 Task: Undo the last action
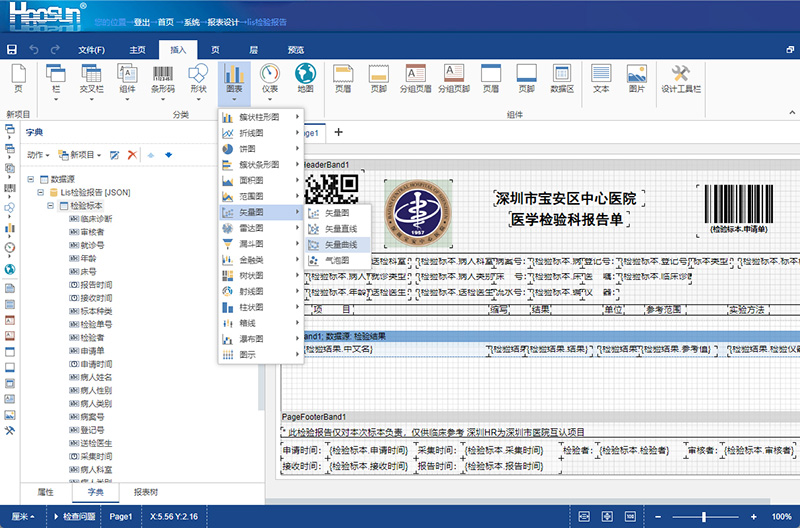click(x=34, y=49)
